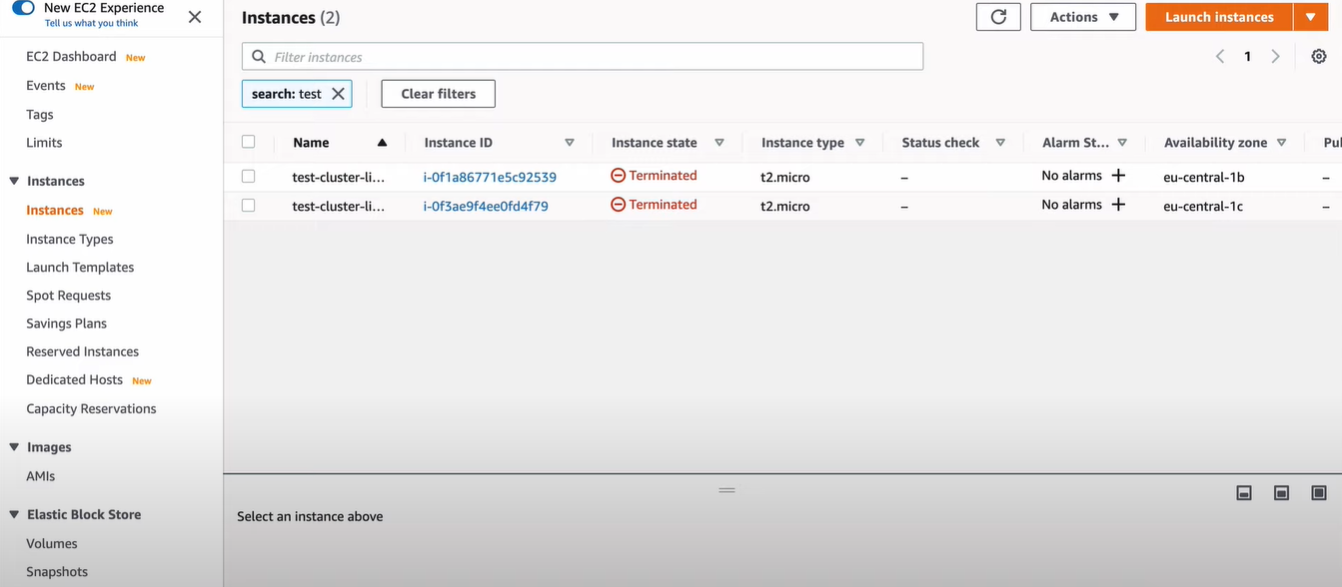Add alarm plus icon for eu-central-1b row
1342x587 pixels.
1118,175
